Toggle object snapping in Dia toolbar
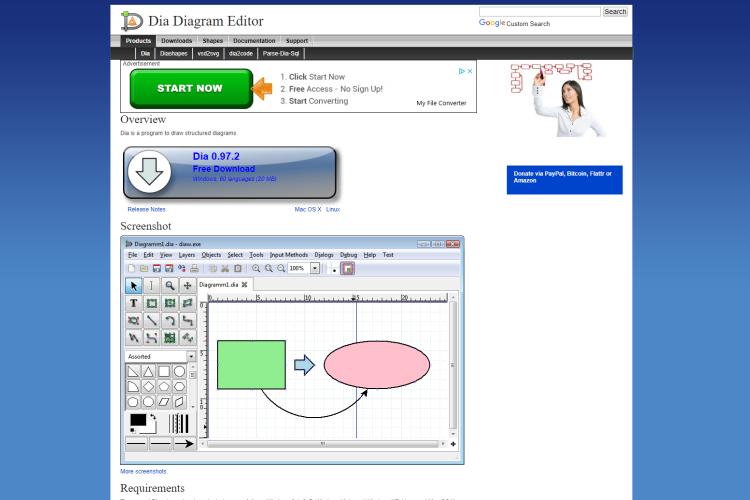This screenshot has width=750, height=500. pos(348,268)
